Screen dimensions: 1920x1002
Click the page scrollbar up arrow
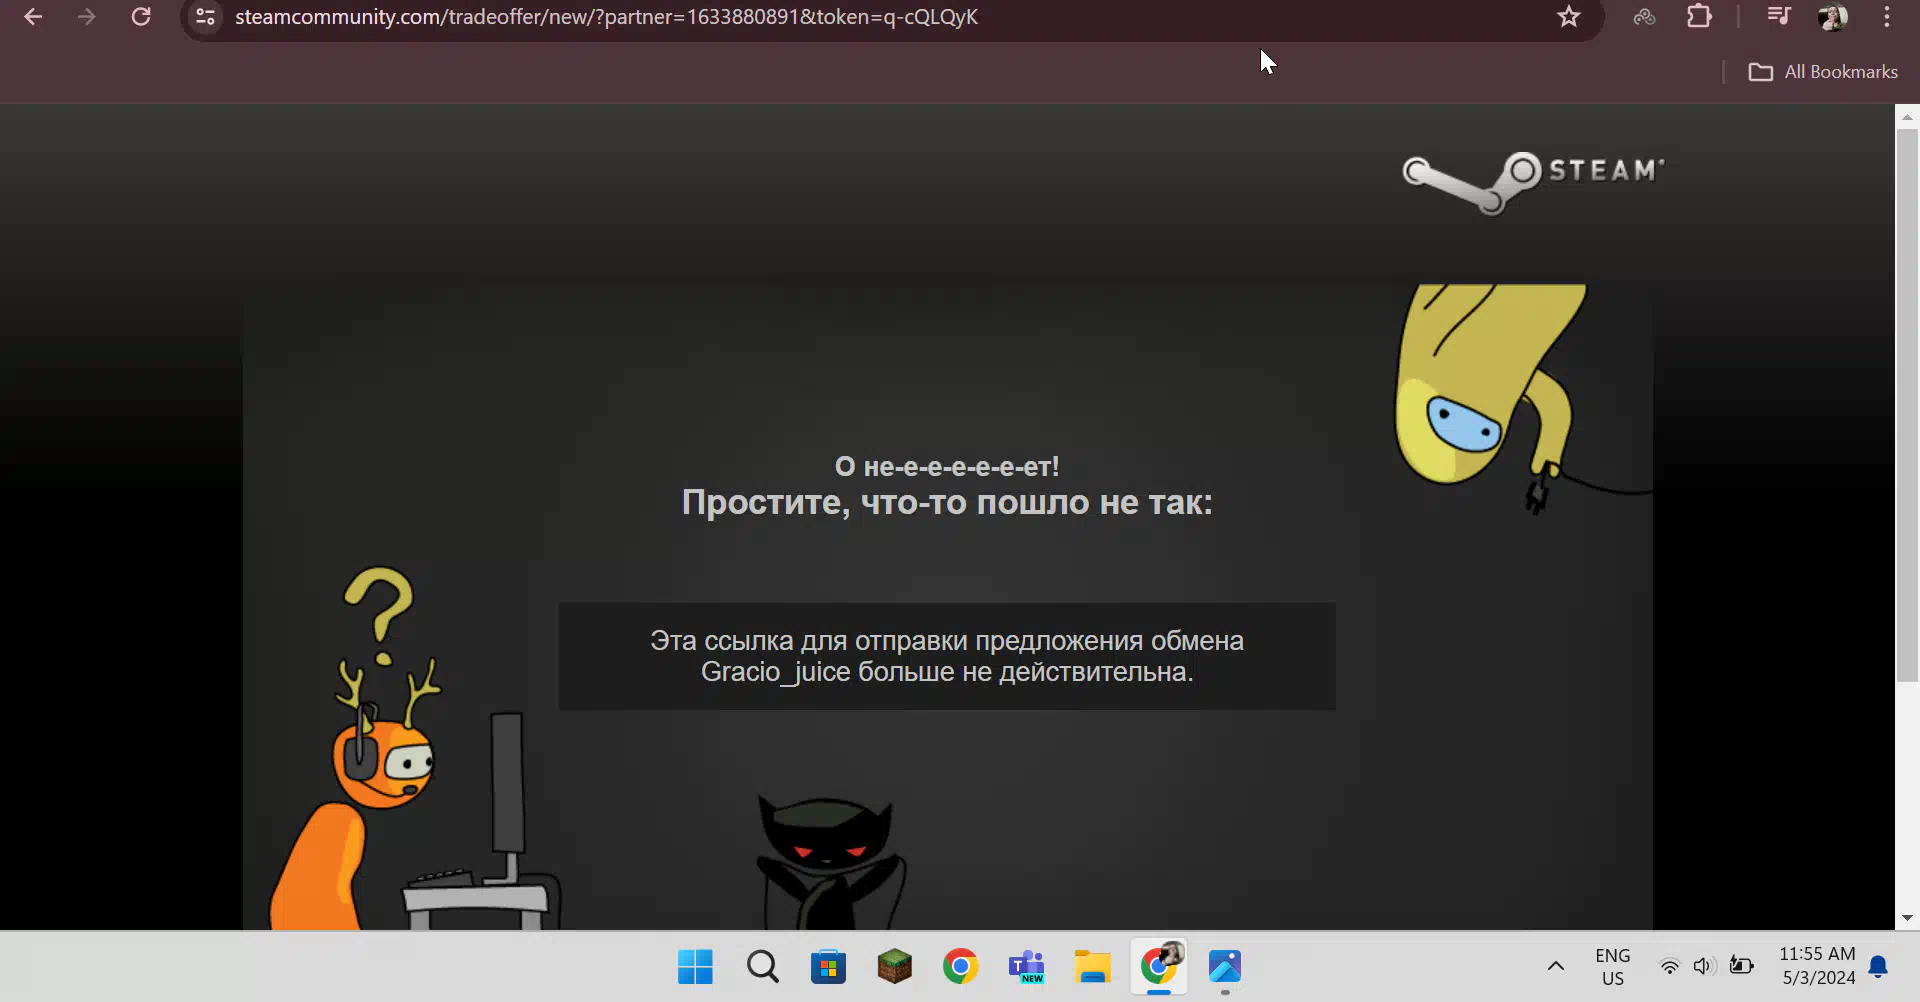tap(1907, 117)
